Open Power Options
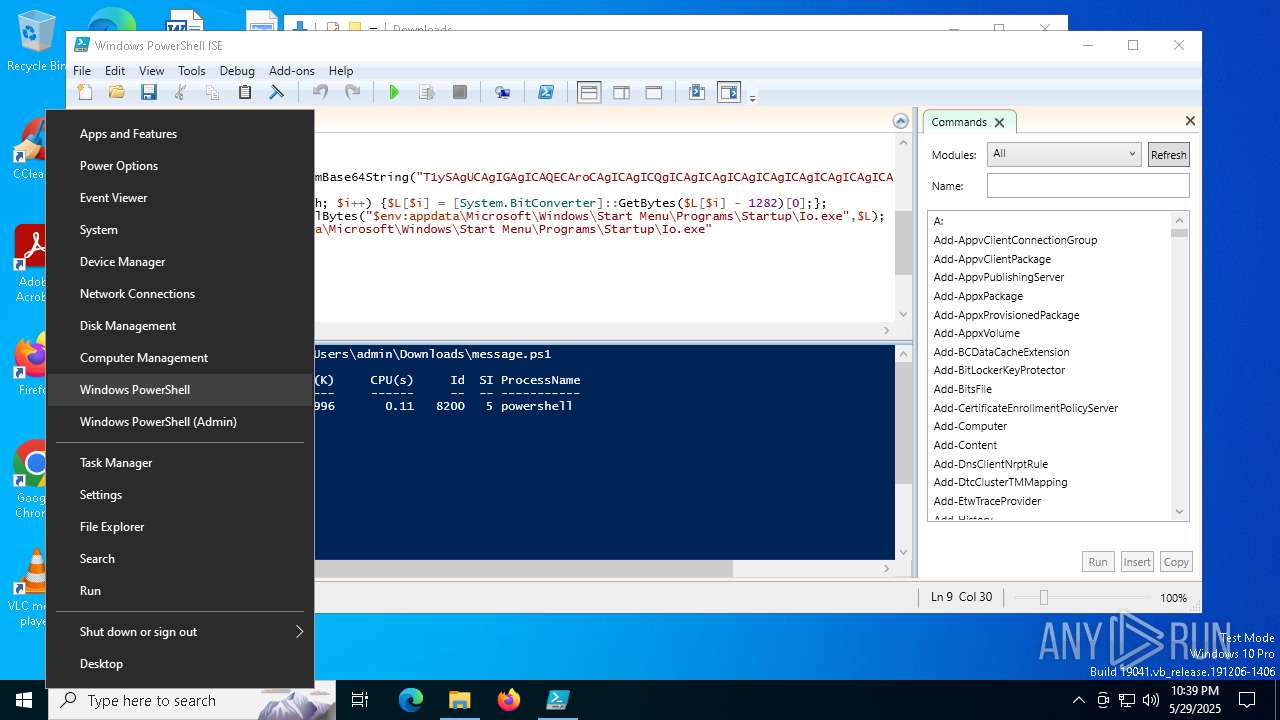 180,166
